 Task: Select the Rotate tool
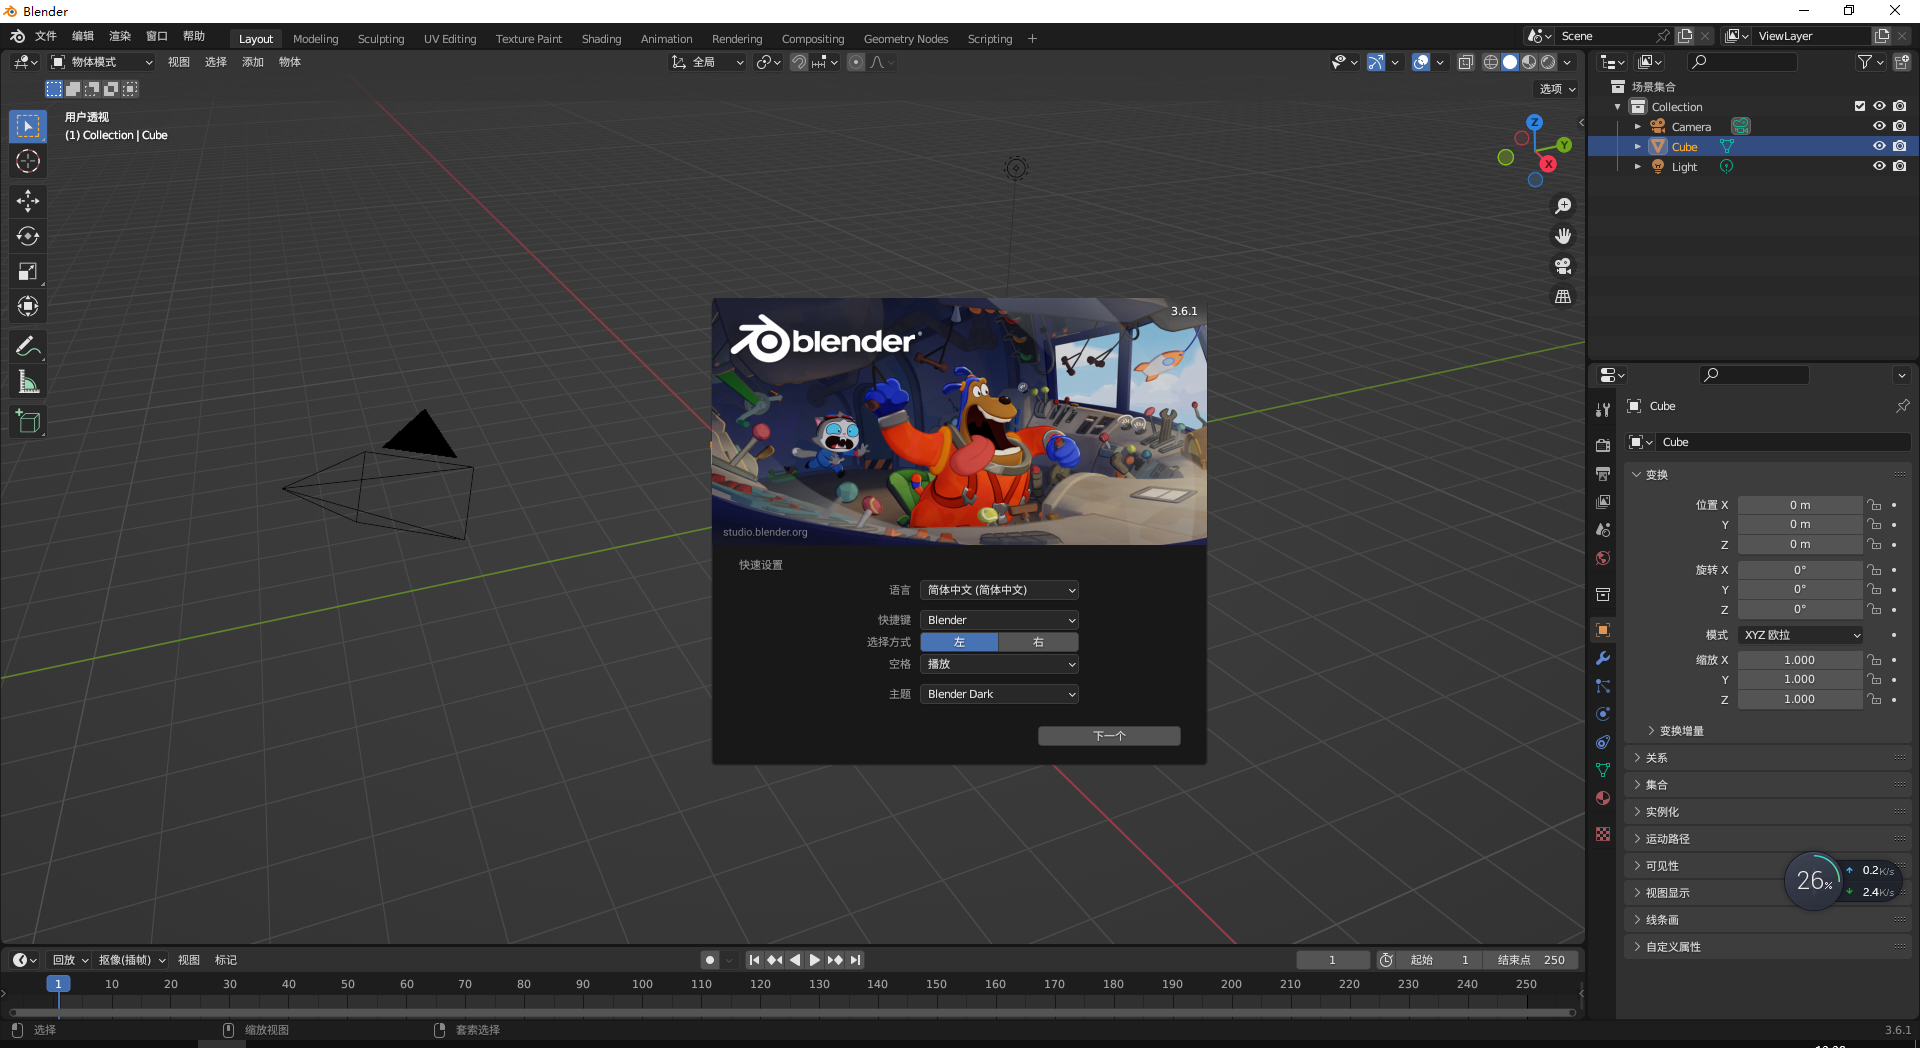(28, 236)
